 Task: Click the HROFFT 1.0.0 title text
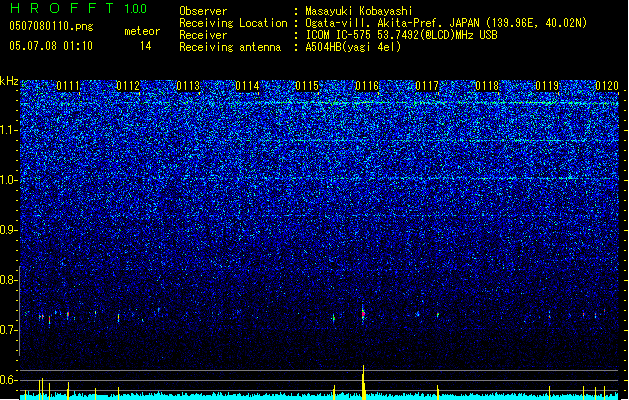(78, 8)
